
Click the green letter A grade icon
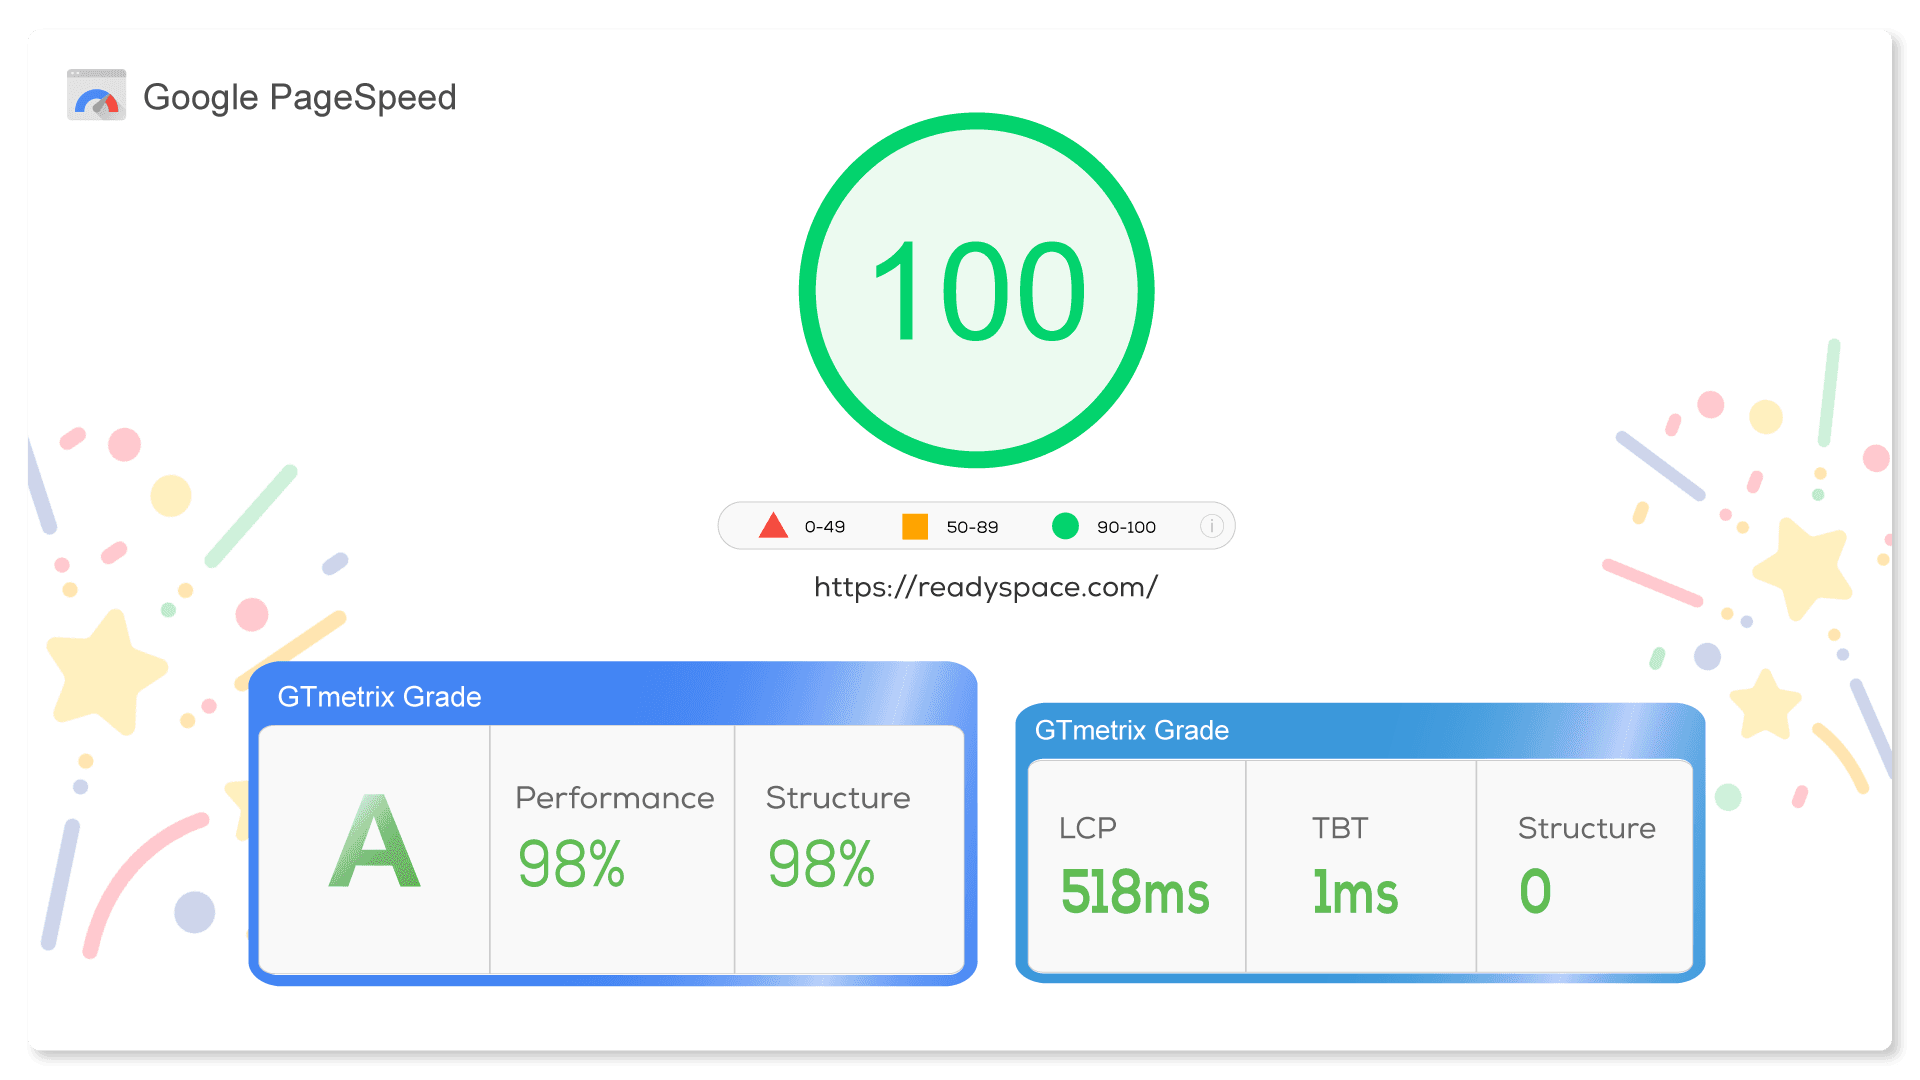click(374, 842)
